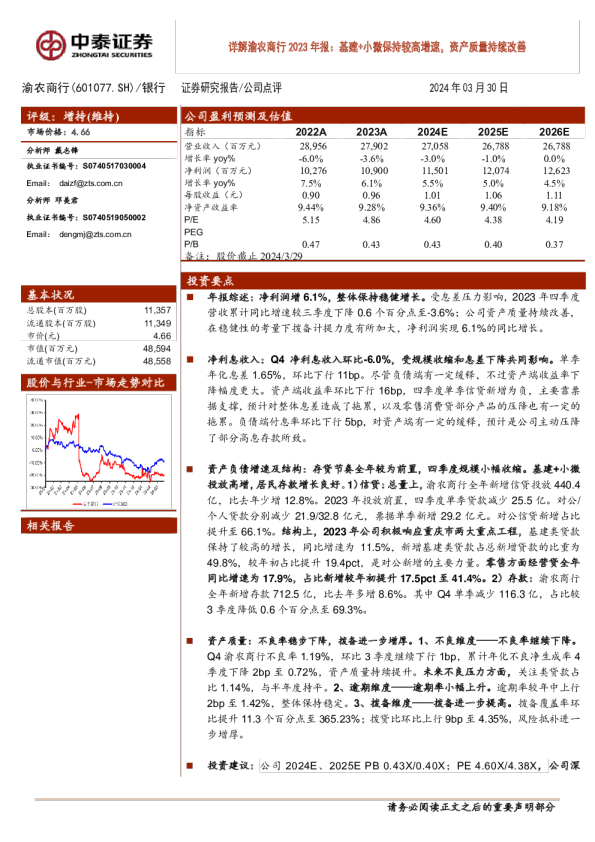
Task: Click the 股价与行业-市场走势对比 header
Action: pyautogui.click(x=99, y=382)
